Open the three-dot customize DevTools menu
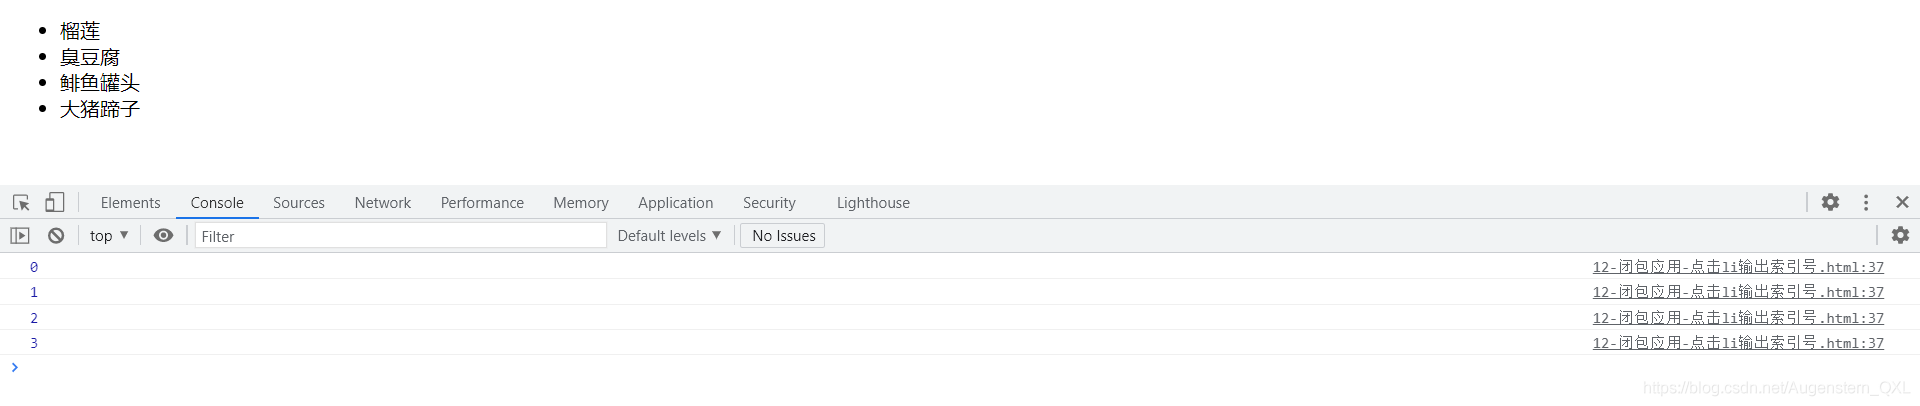1920x406 pixels. pos(1866,202)
